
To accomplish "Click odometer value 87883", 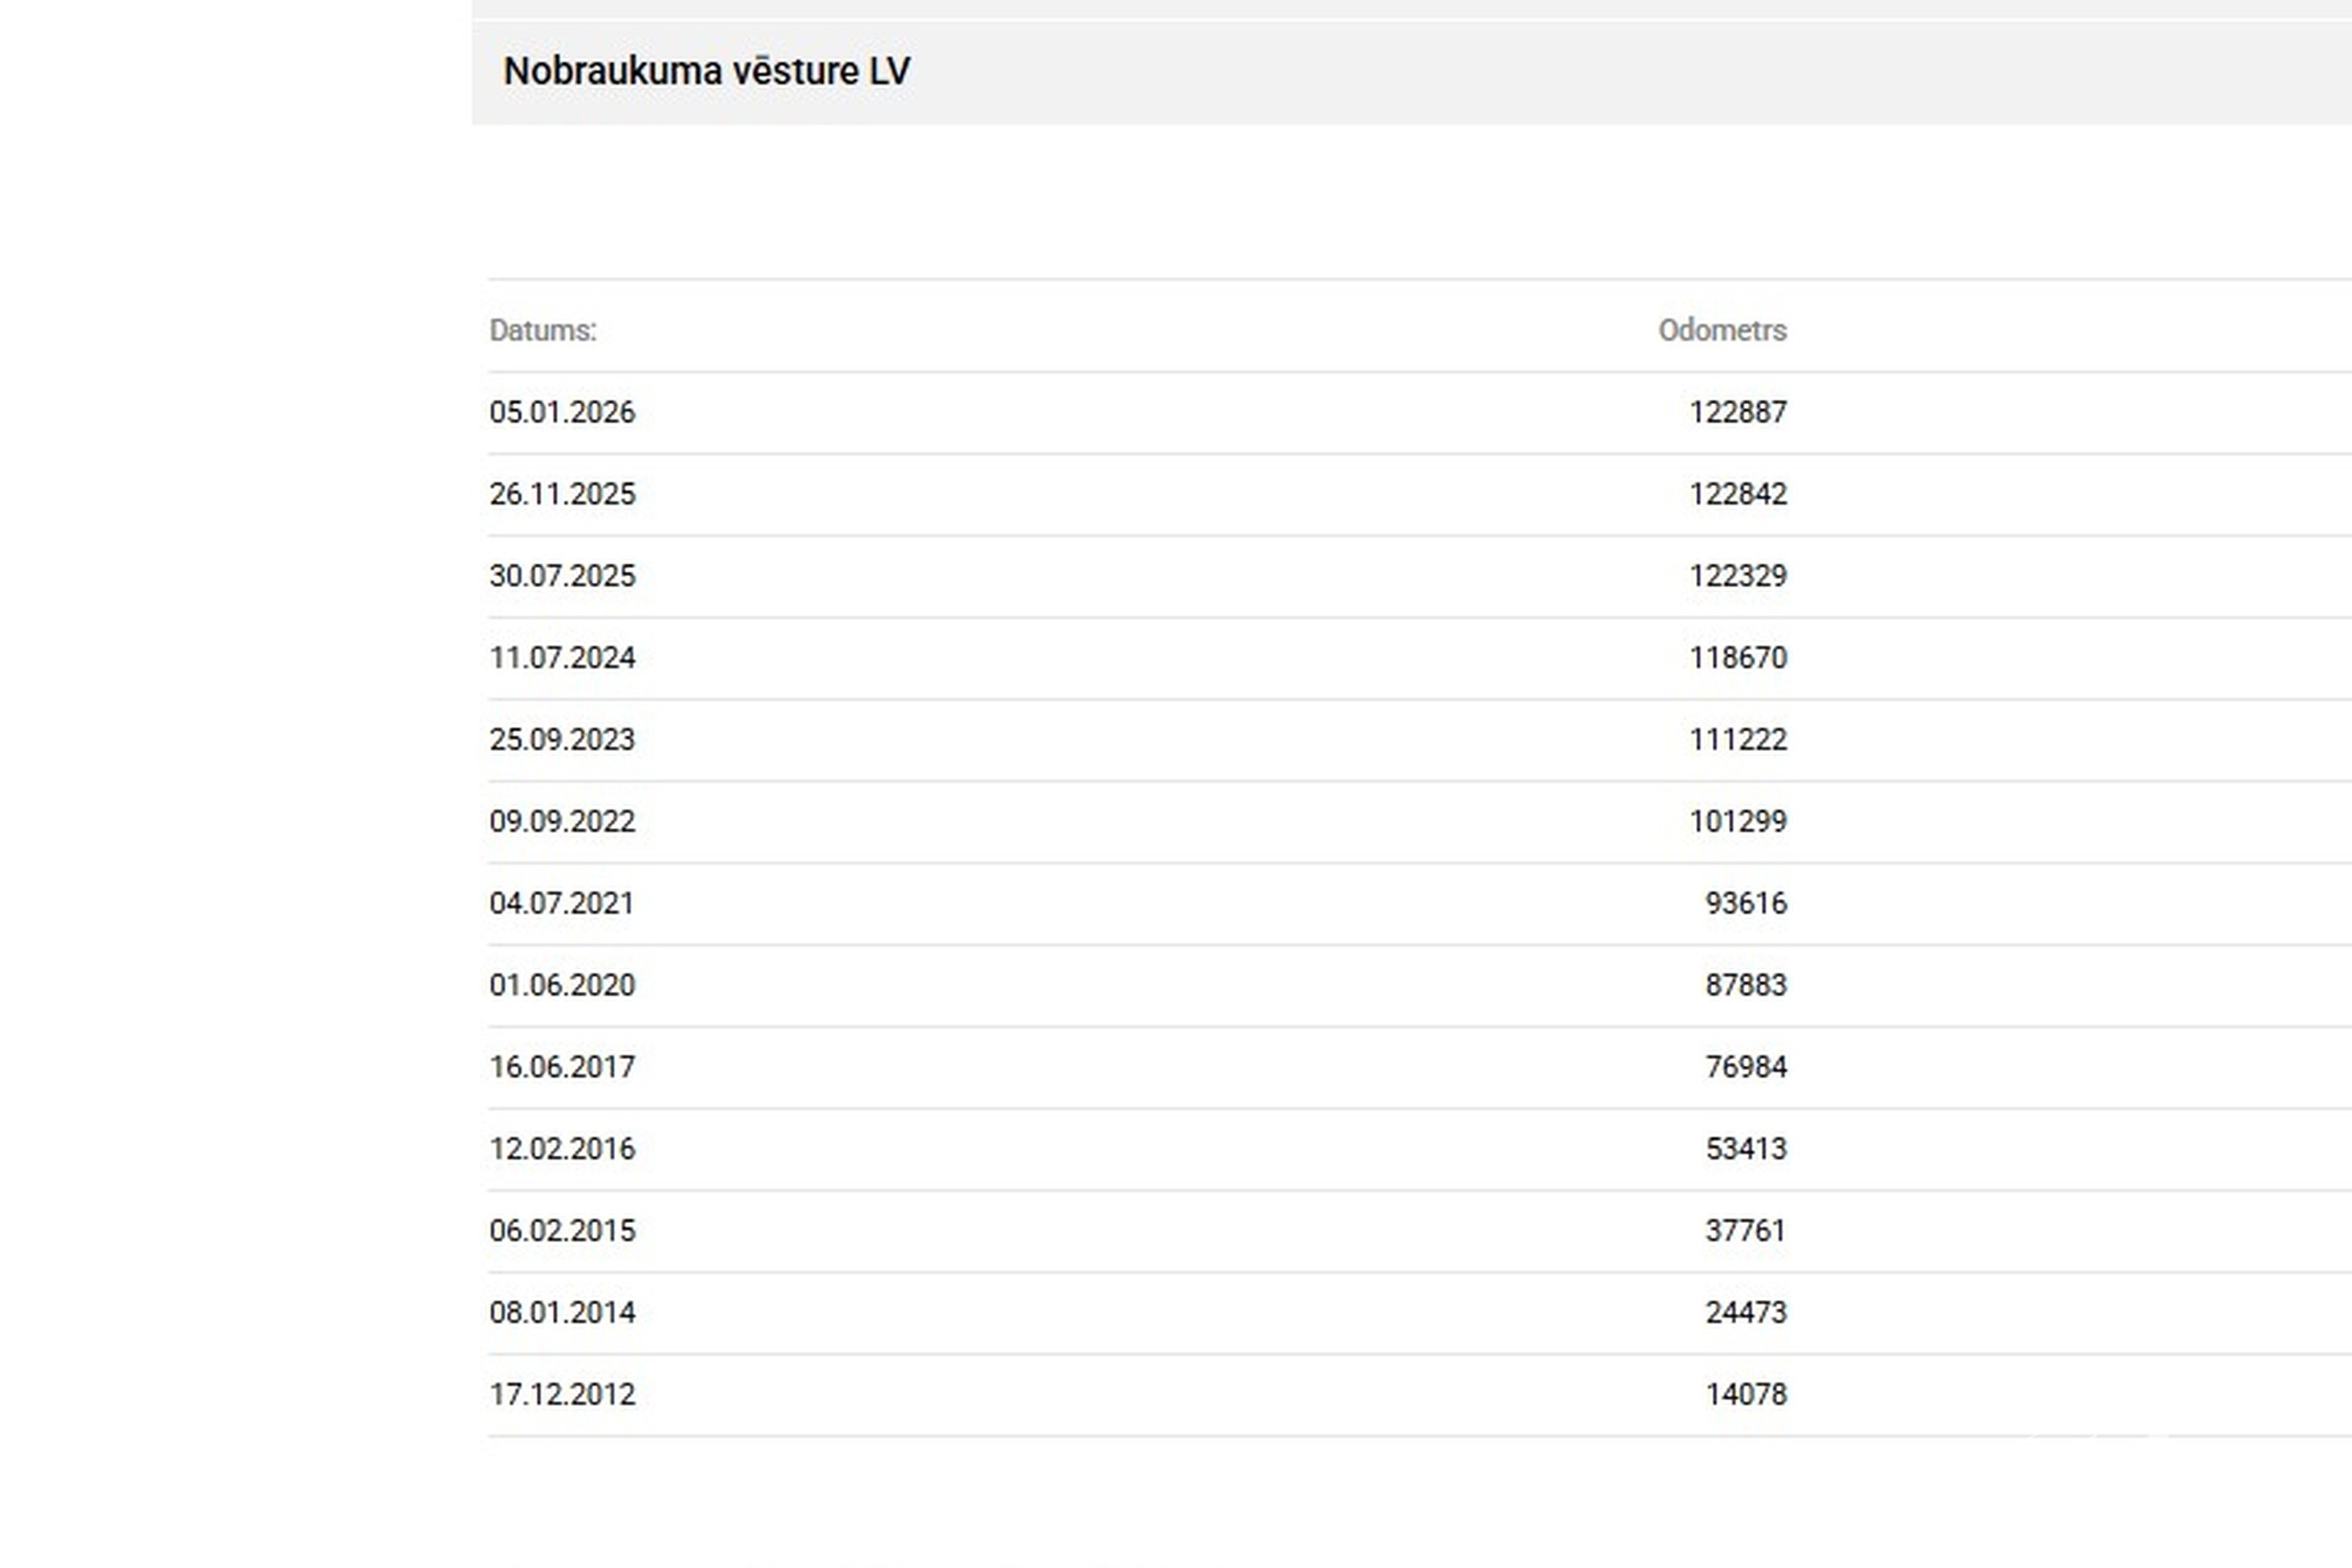I will (1745, 985).
